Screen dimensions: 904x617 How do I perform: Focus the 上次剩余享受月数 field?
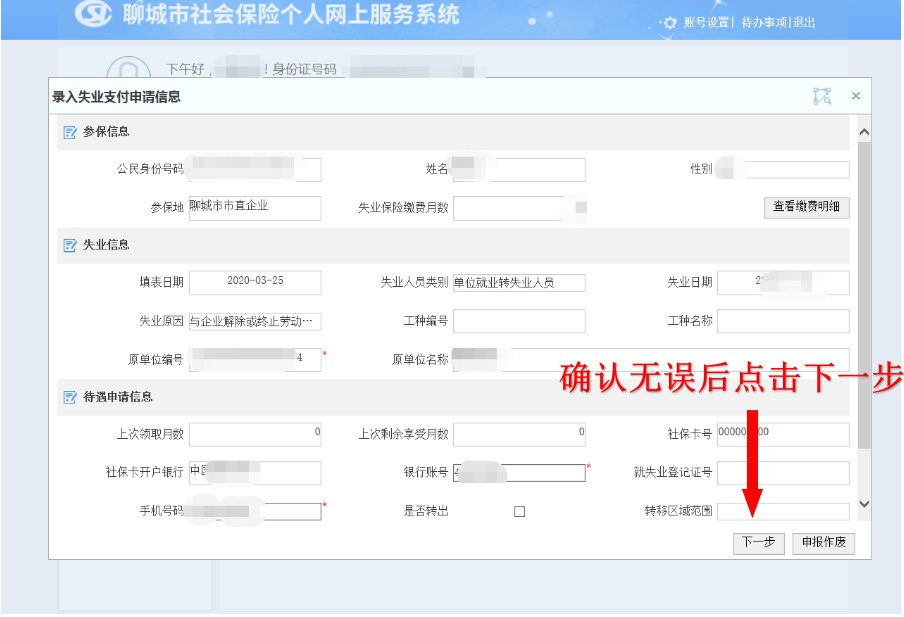519,434
